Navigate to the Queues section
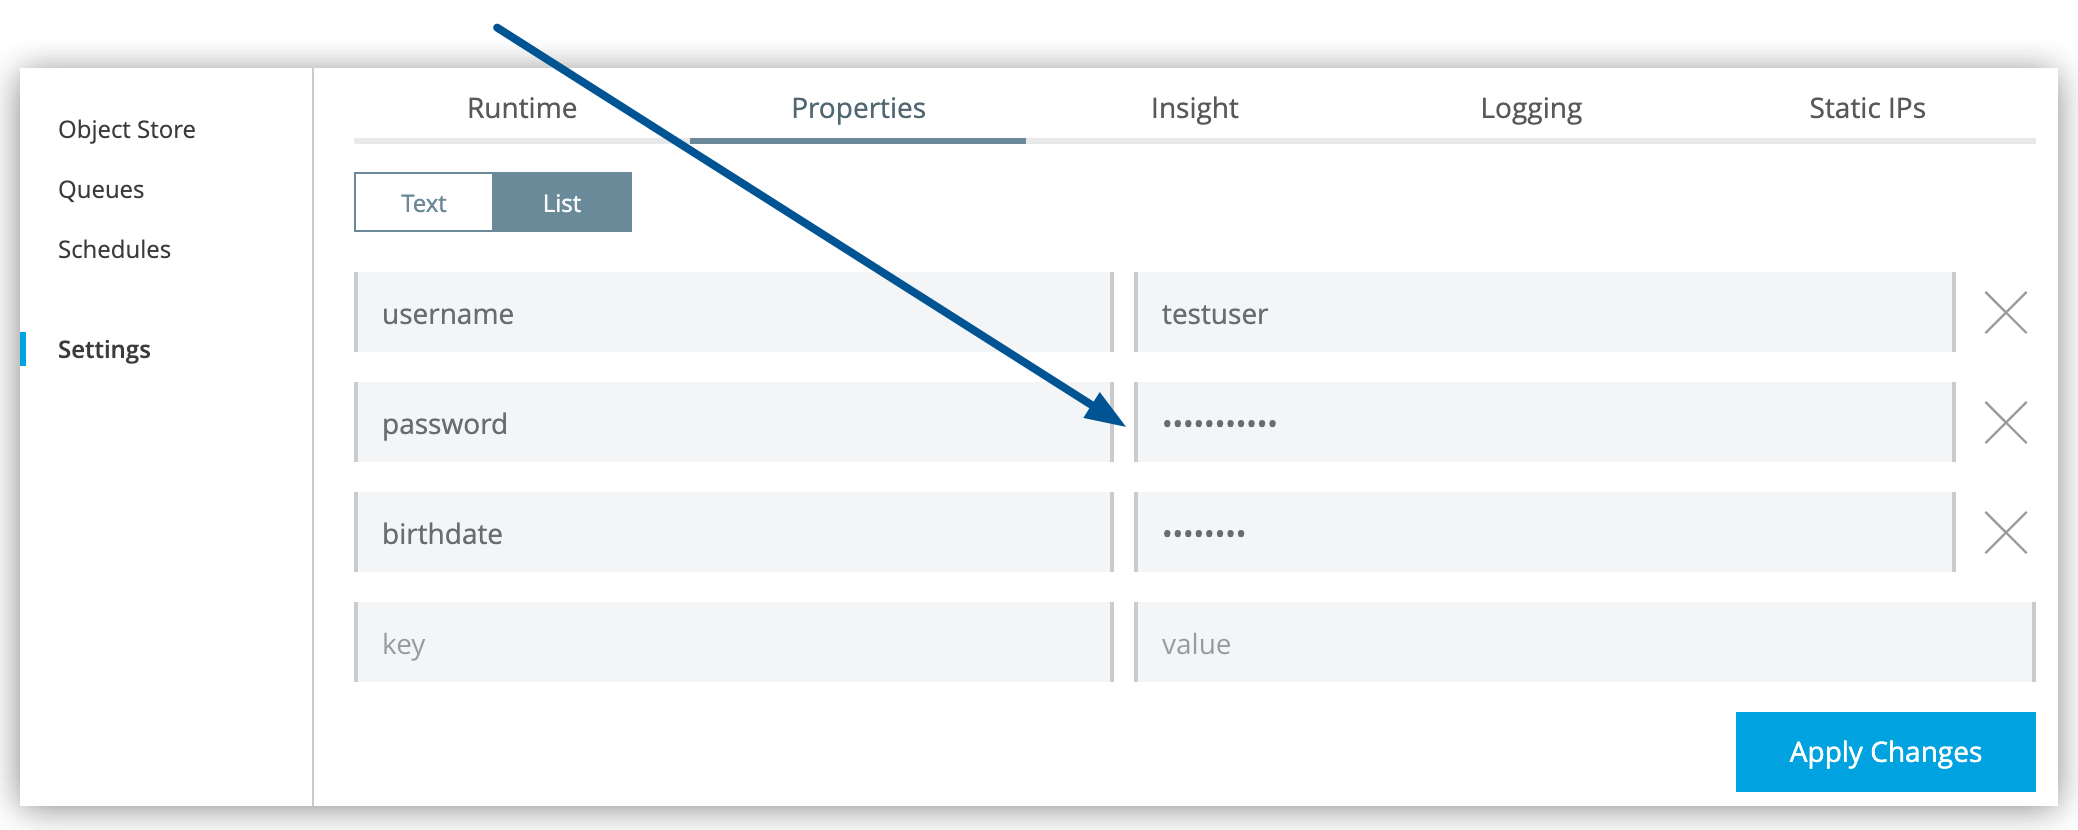Viewport: 2078px width, 830px height. (100, 189)
